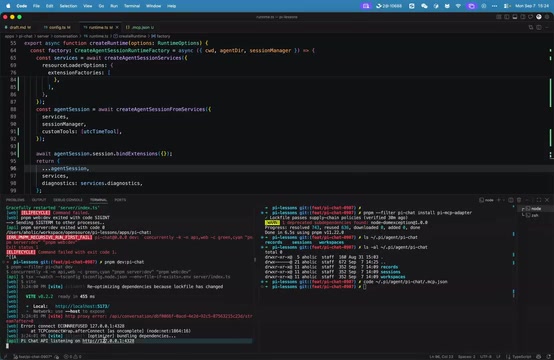Switch to the Problems panel tab
Screen dimensions: 554x360
tap(15, 200)
